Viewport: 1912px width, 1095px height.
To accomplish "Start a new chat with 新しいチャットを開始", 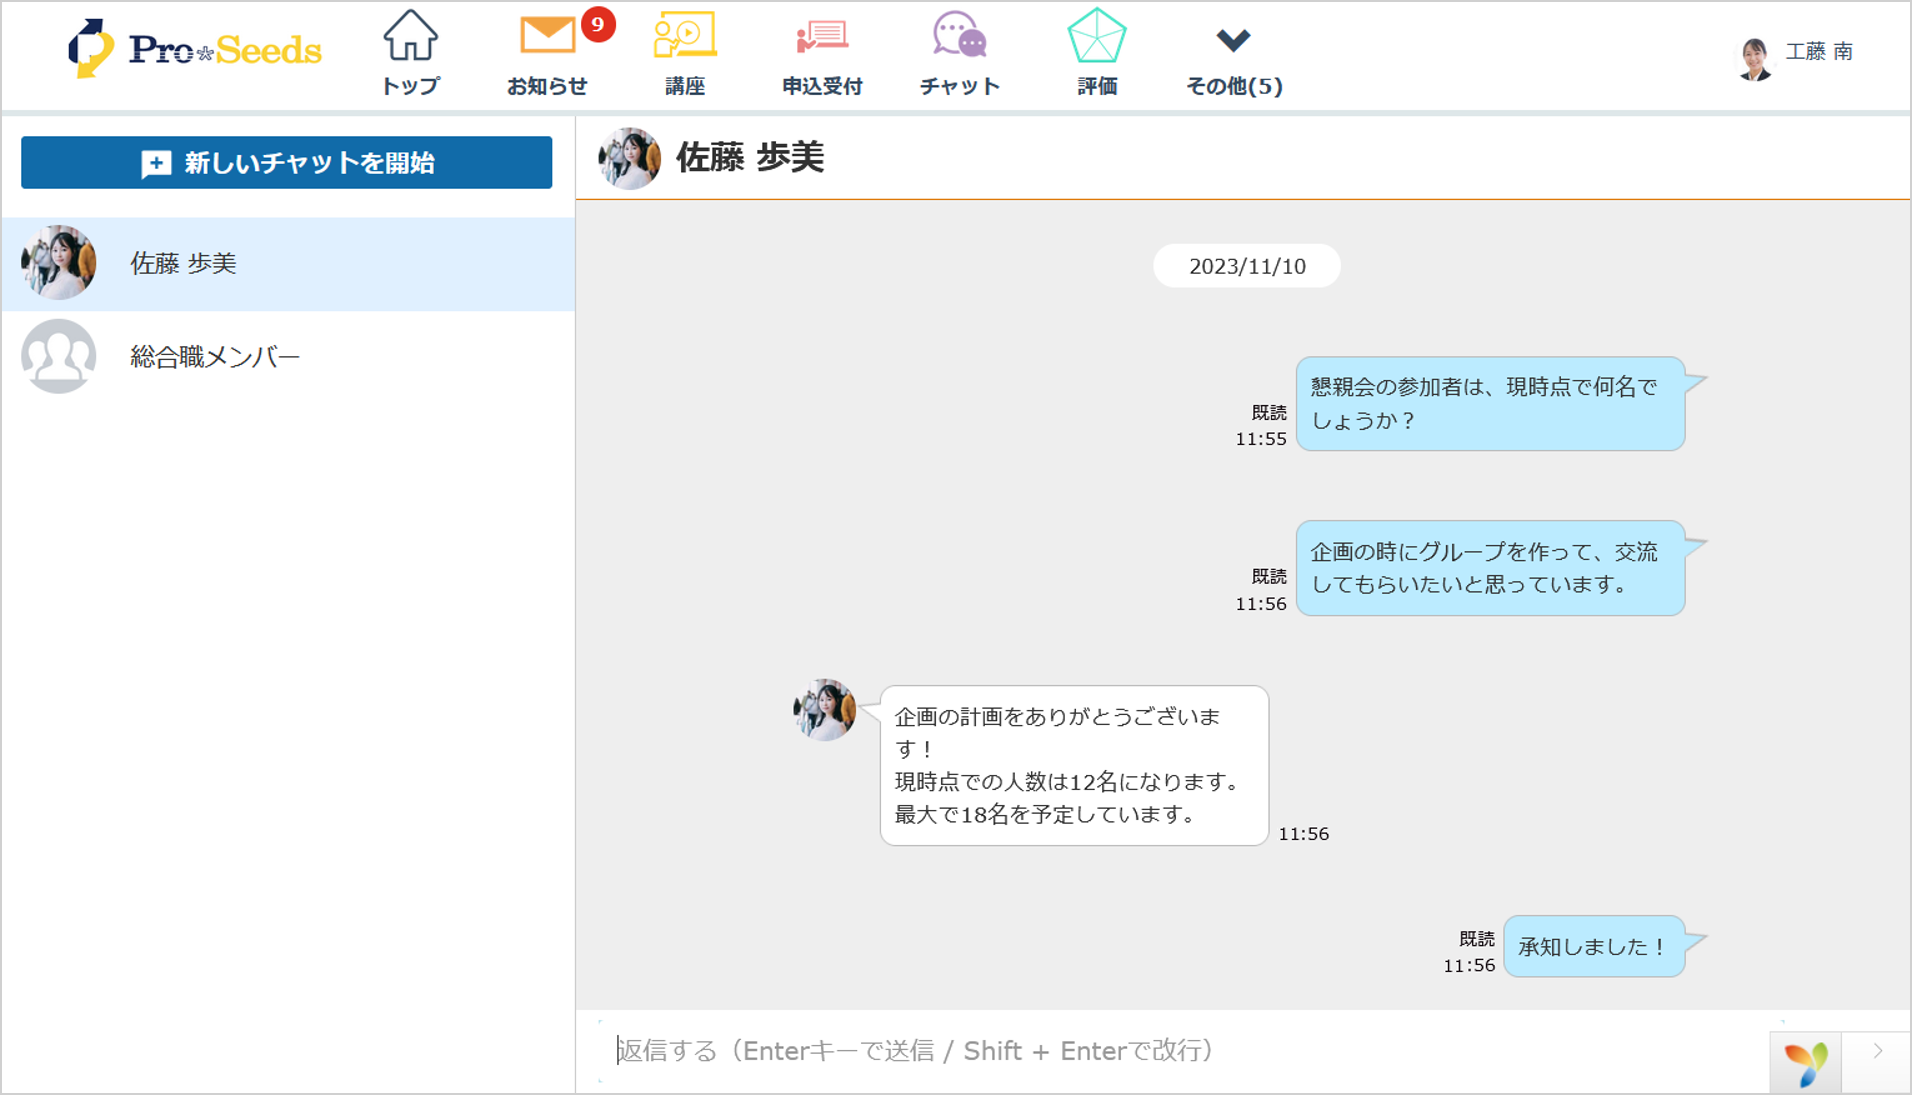I will (x=286, y=163).
